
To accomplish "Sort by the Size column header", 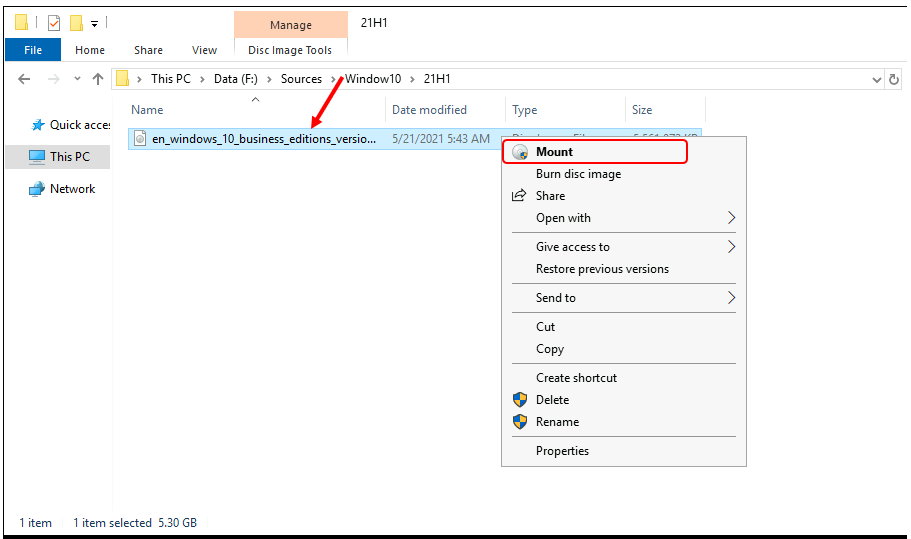I will coord(642,110).
